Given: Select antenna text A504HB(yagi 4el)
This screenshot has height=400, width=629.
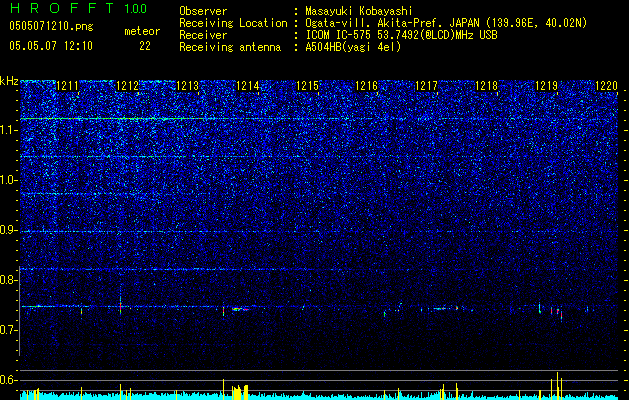Looking at the screenshot, I should (353, 47).
